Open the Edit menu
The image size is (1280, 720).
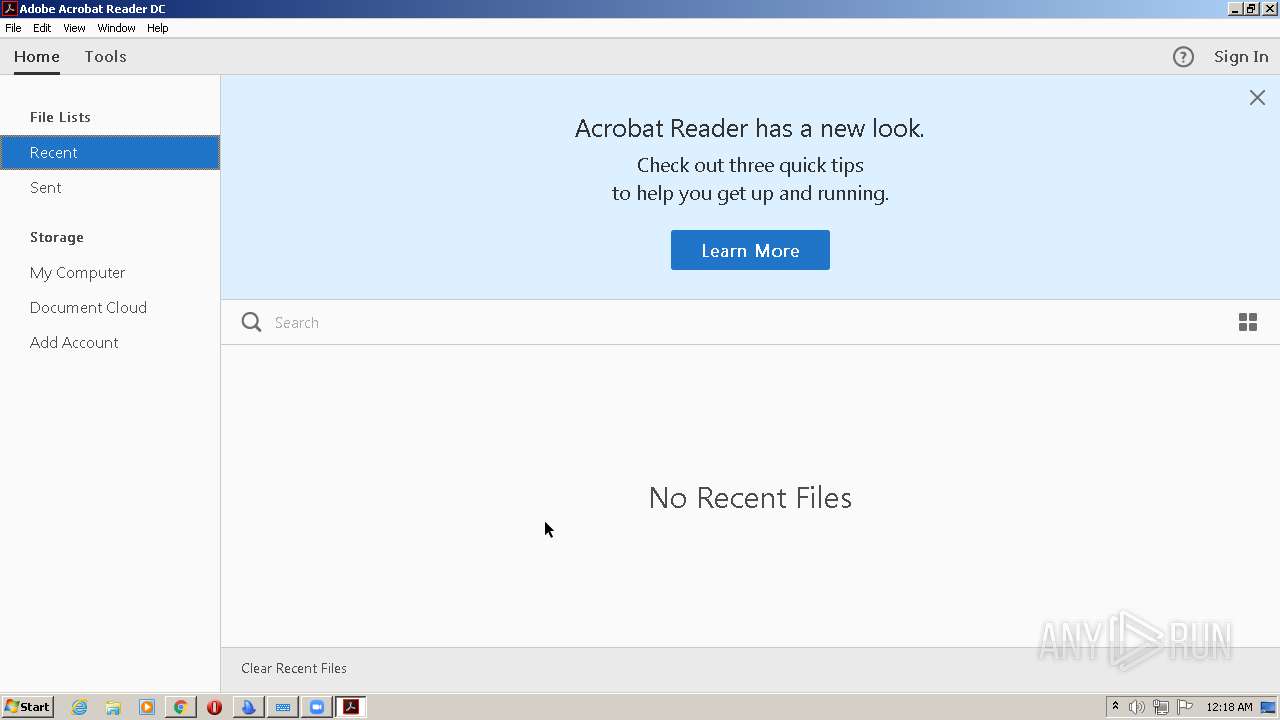pyautogui.click(x=42, y=28)
